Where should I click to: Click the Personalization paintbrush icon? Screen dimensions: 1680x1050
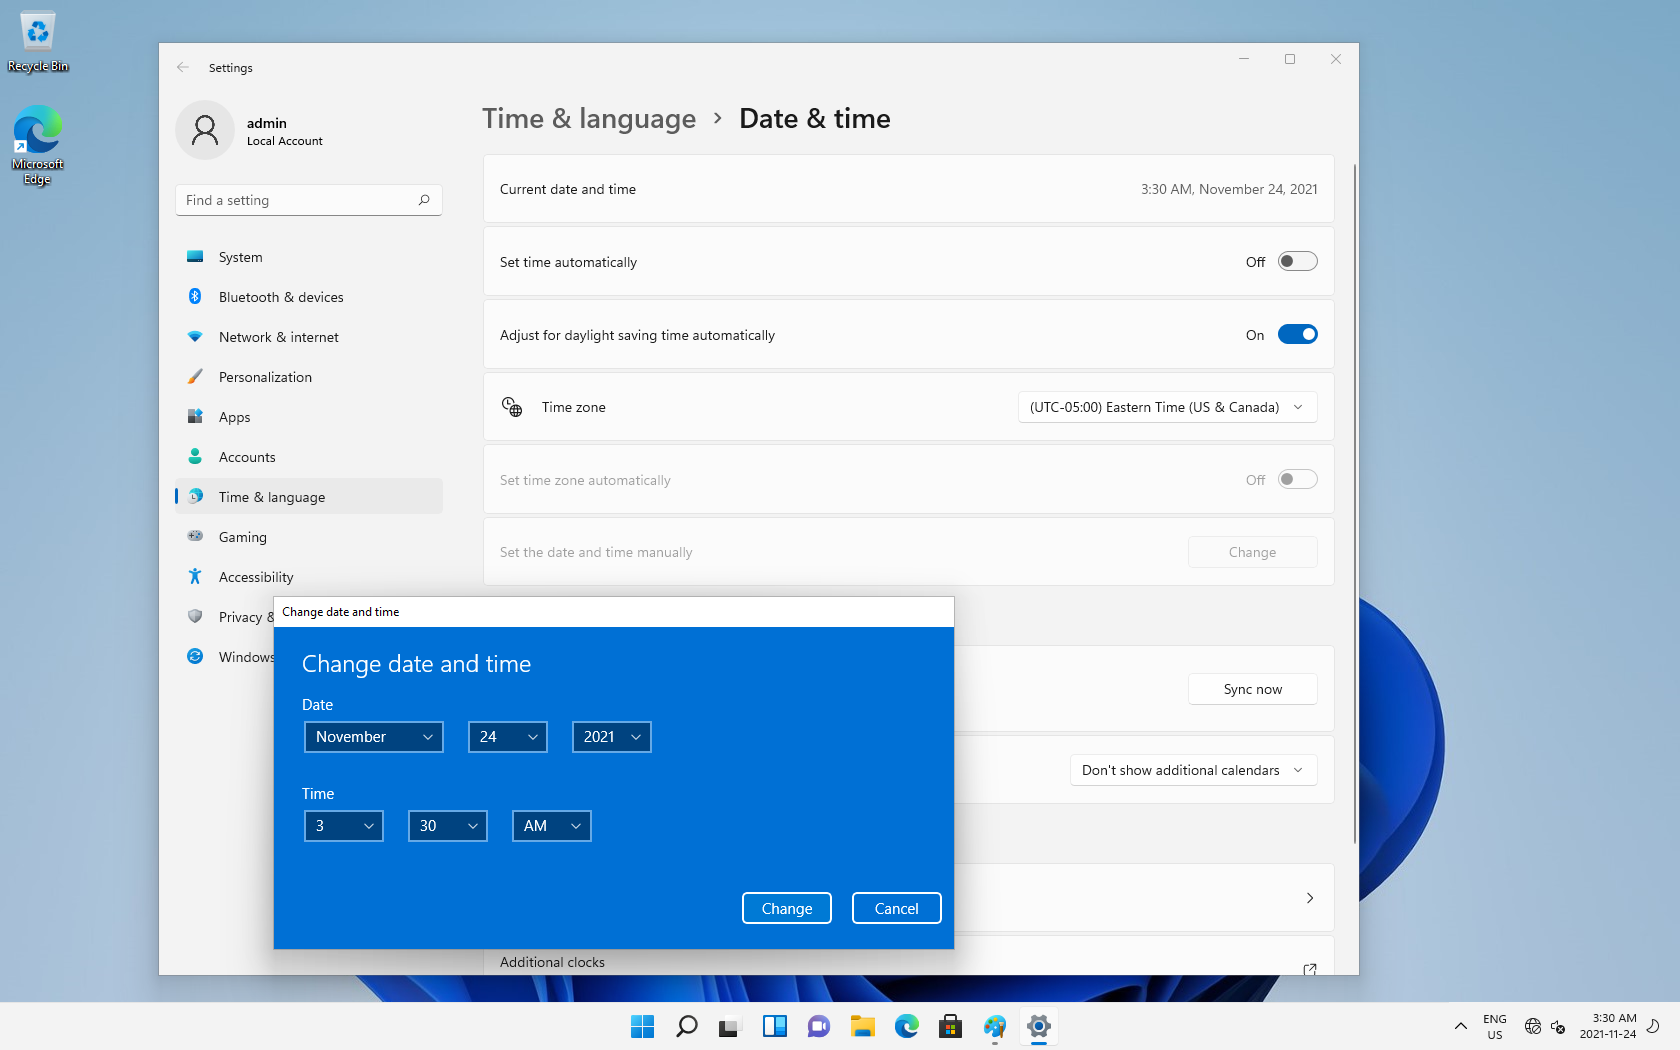point(195,377)
